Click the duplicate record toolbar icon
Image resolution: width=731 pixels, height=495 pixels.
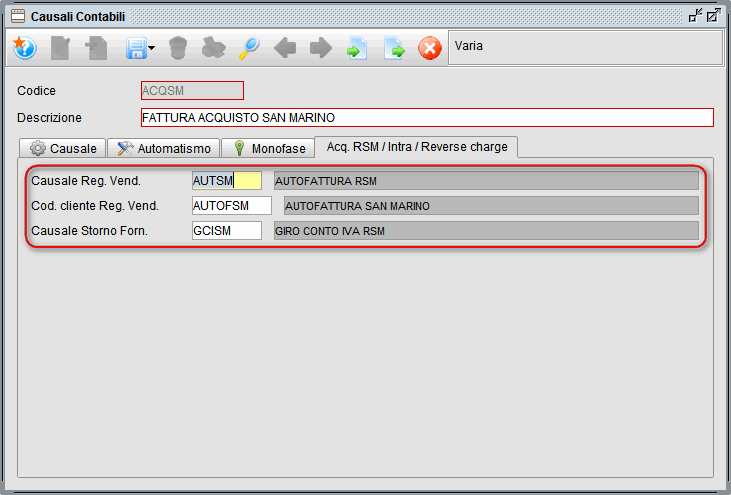[97, 48]
